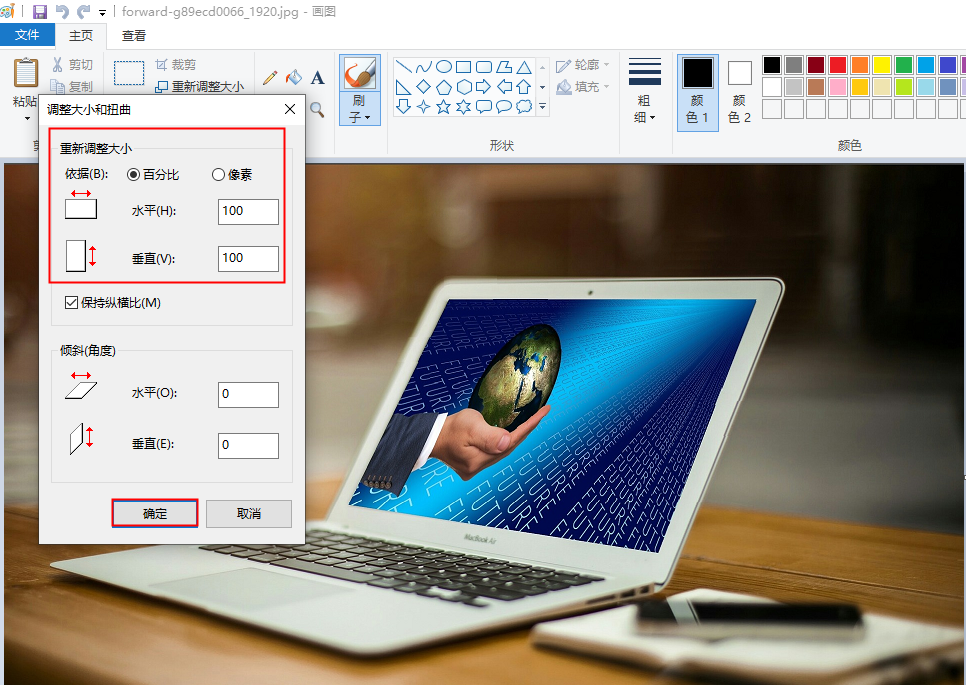Select the 百分比 (Percentage) radio button
966x685 pixels.
coord(133,174)
